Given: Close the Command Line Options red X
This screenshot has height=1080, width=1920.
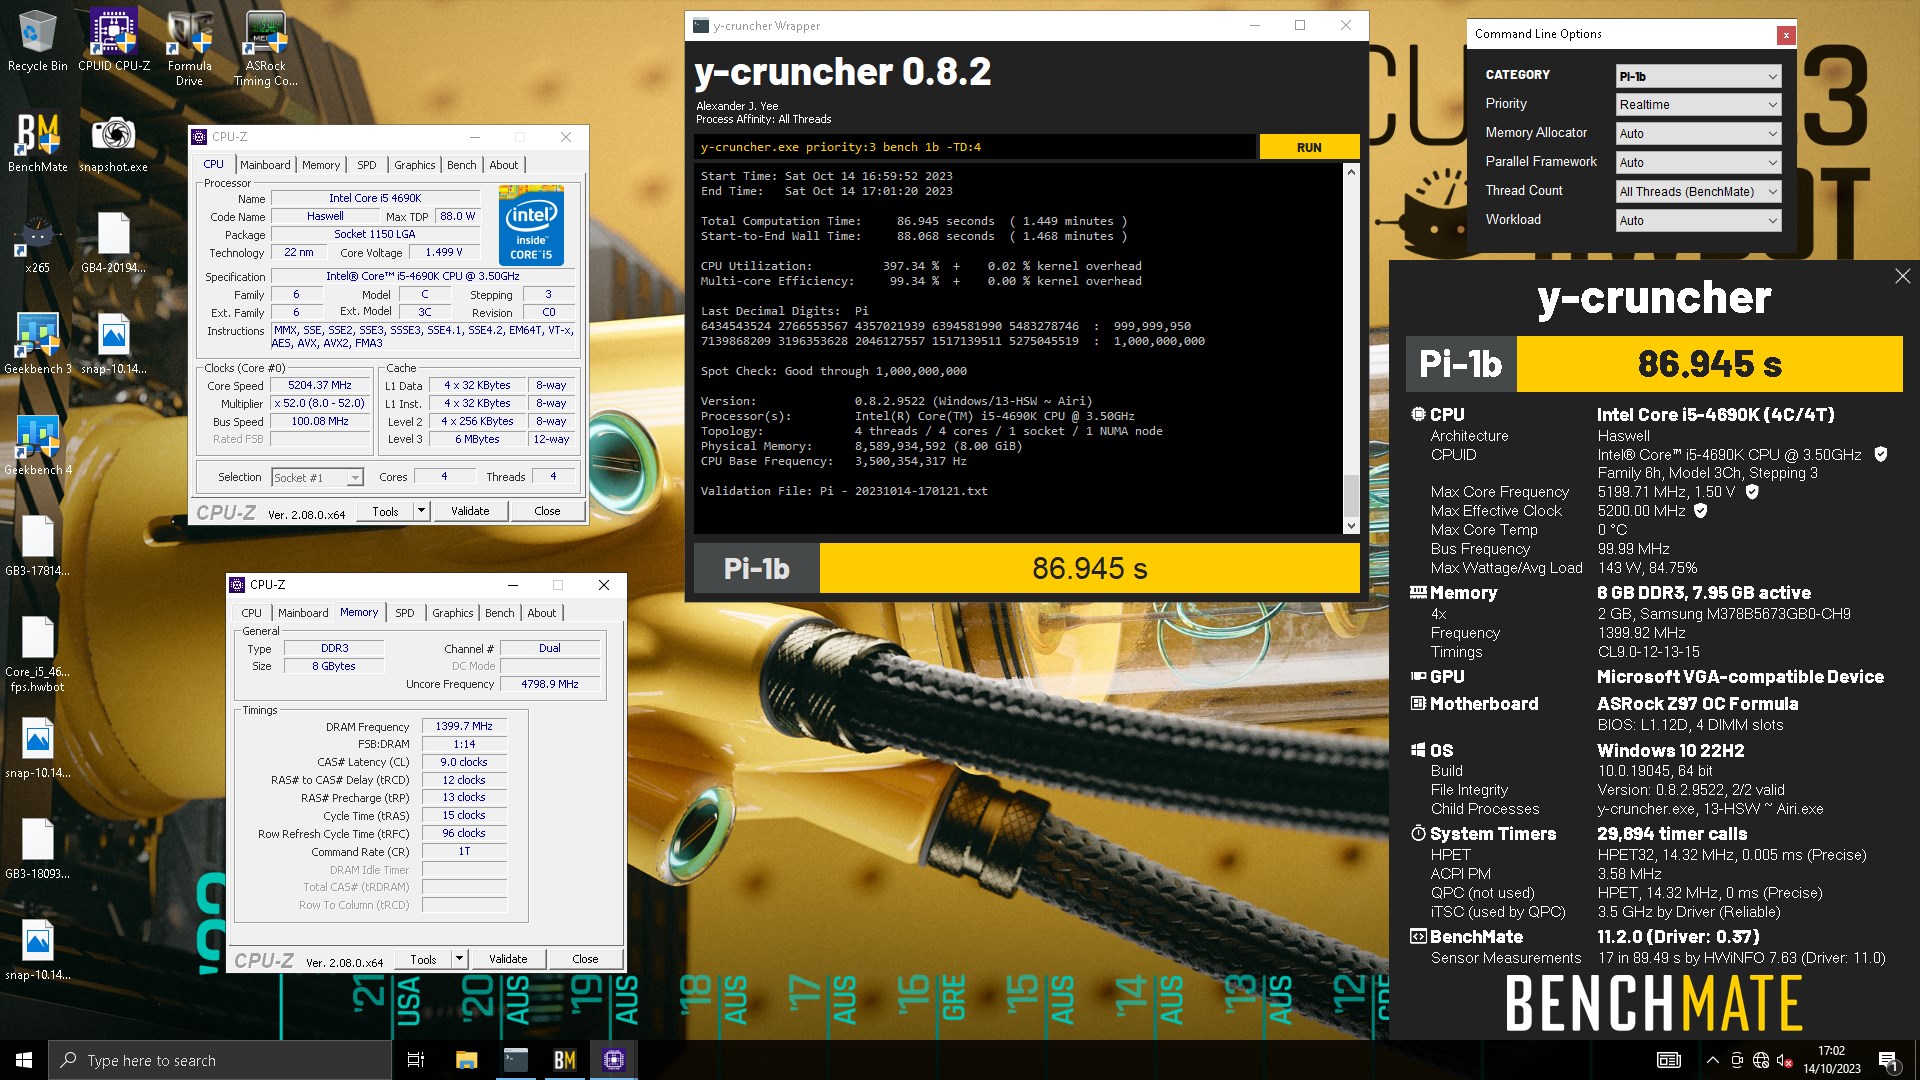Looking at the screenshot, I should point(1785,35).
